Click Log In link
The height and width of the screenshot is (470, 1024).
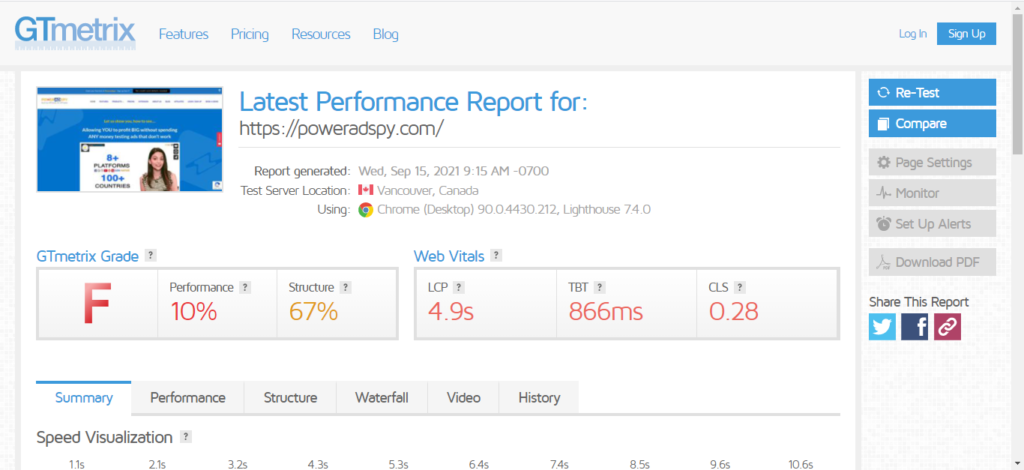912,34
